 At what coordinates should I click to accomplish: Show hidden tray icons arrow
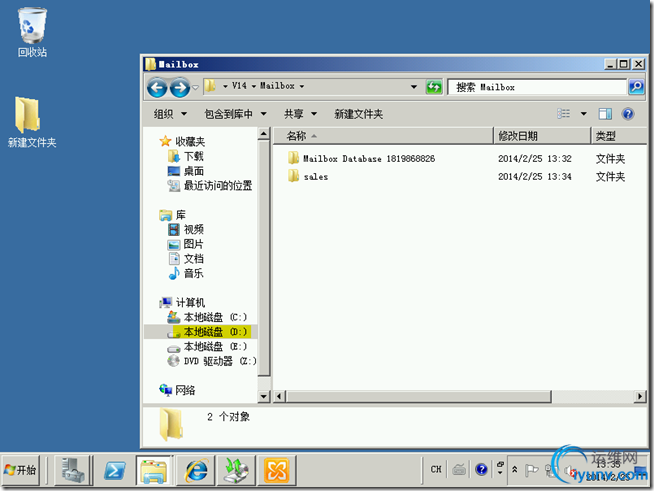515,469
